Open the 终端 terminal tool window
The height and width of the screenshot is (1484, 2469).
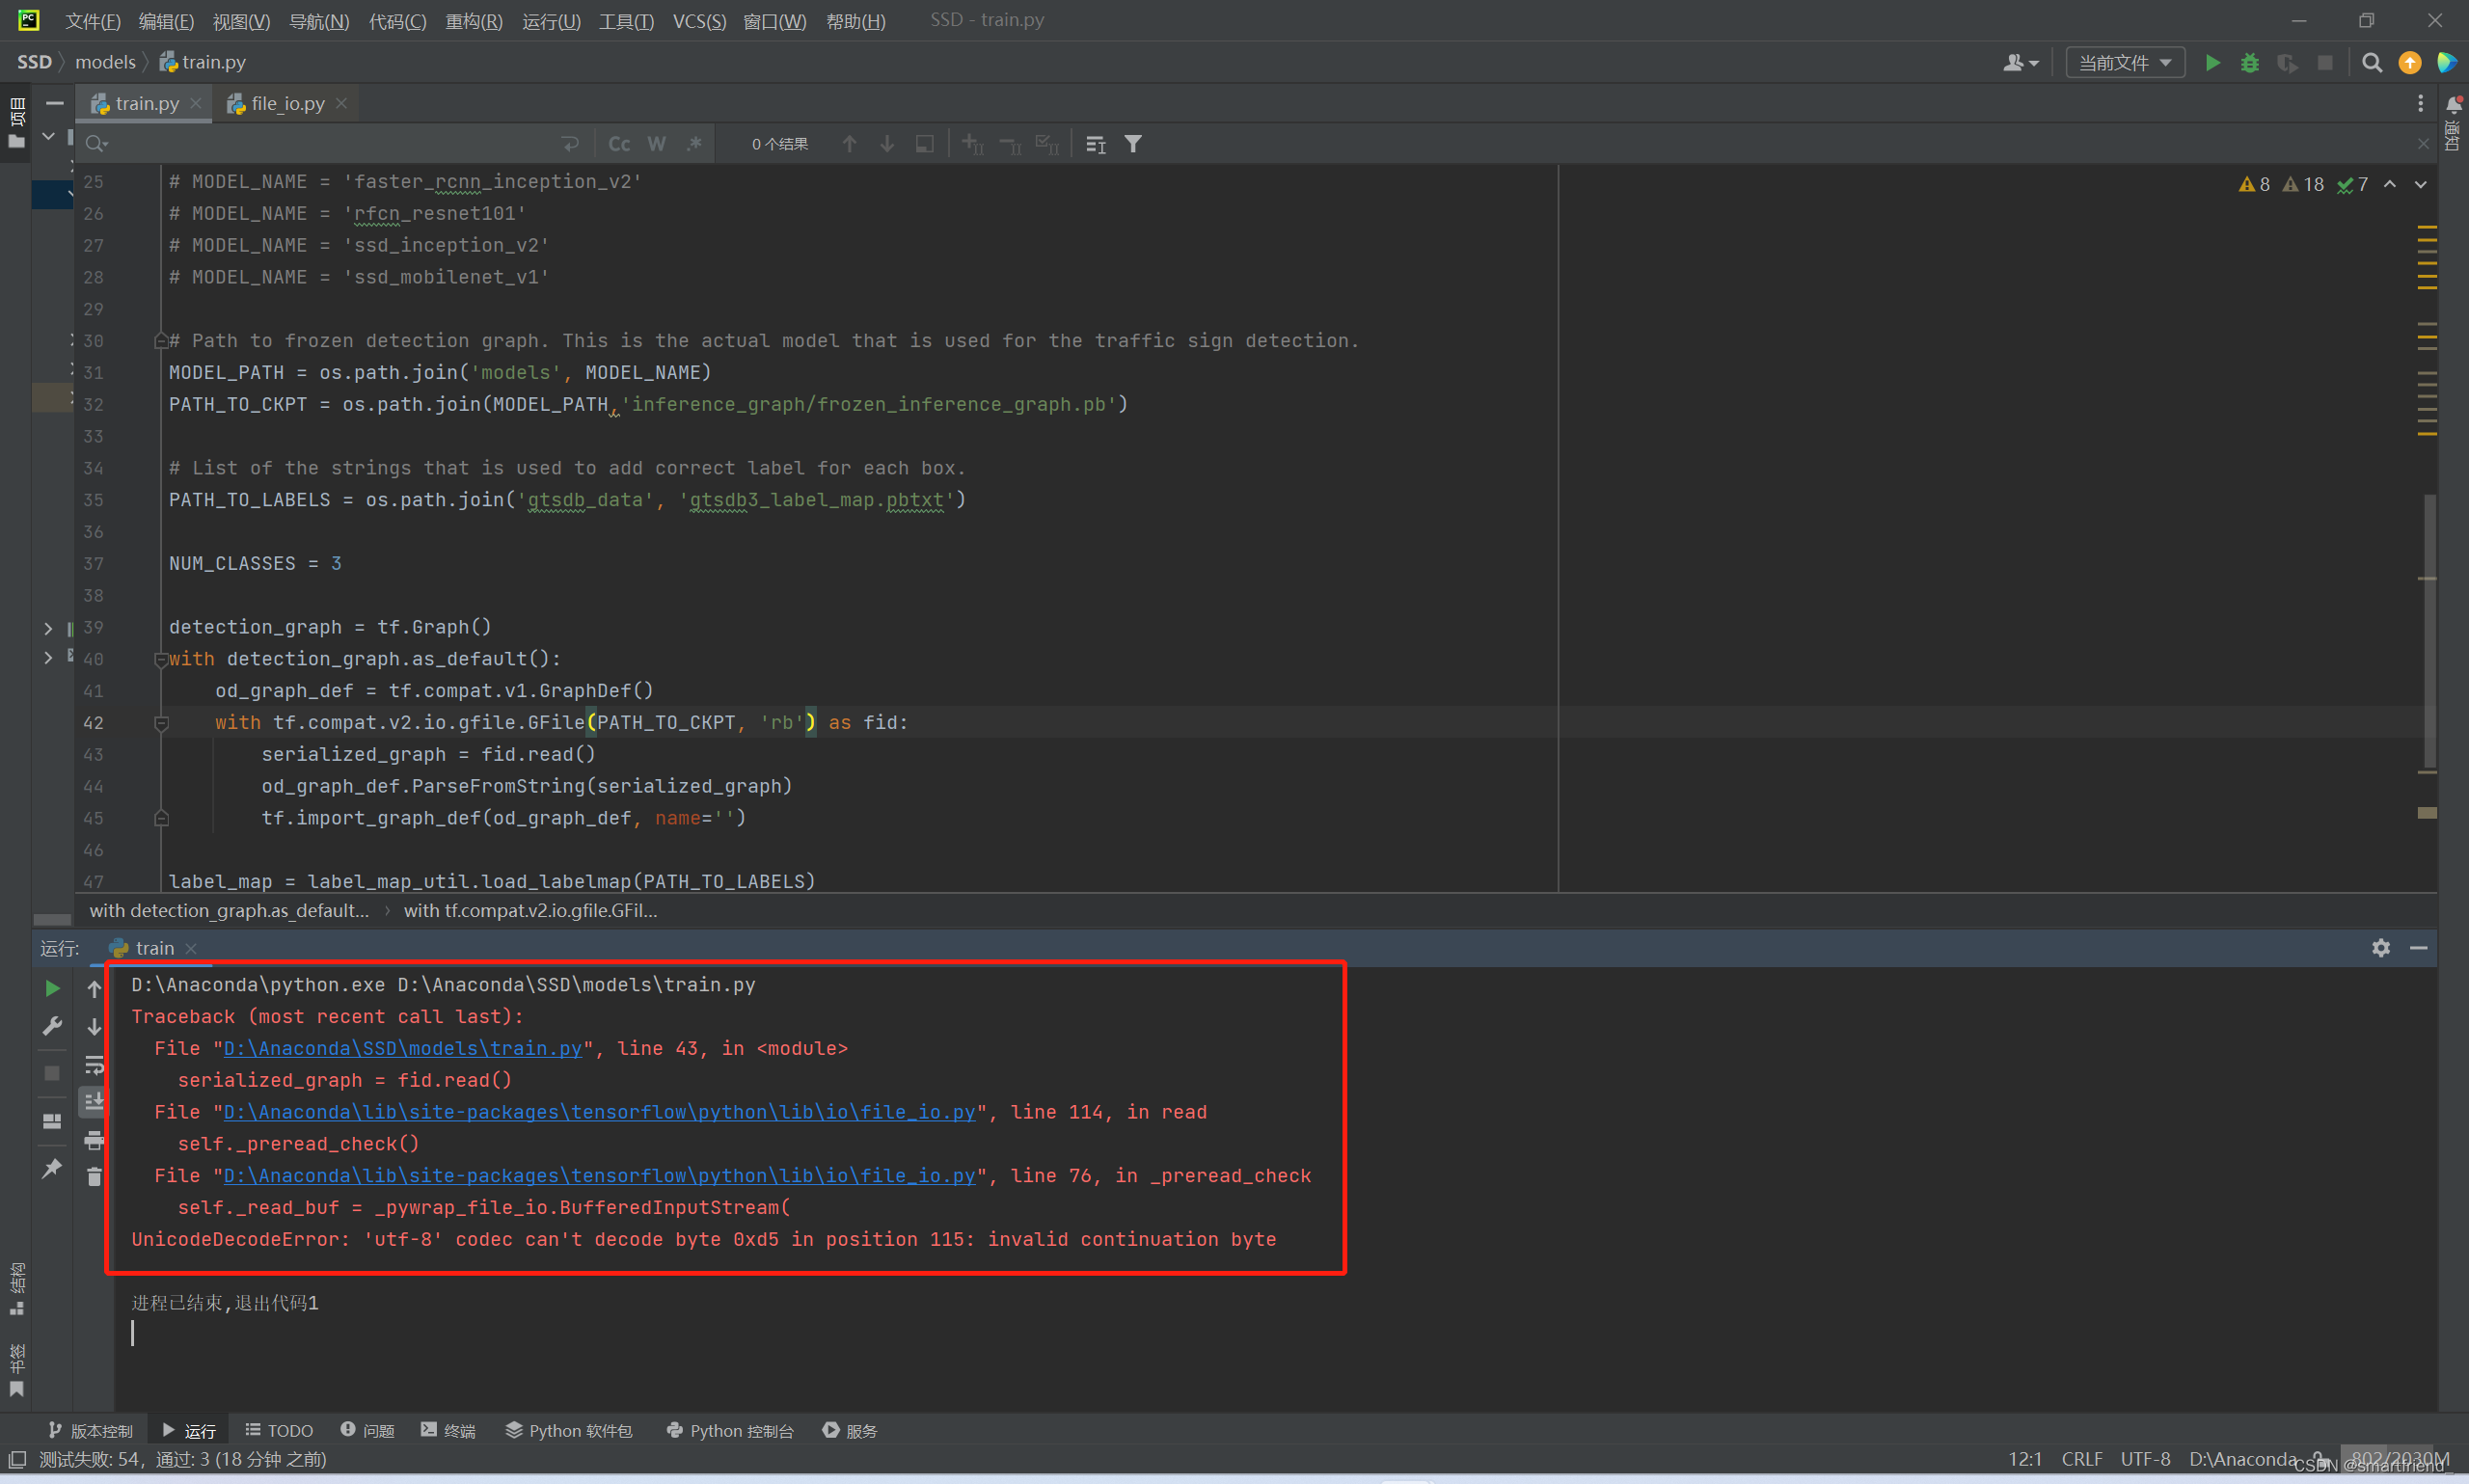448,1431
